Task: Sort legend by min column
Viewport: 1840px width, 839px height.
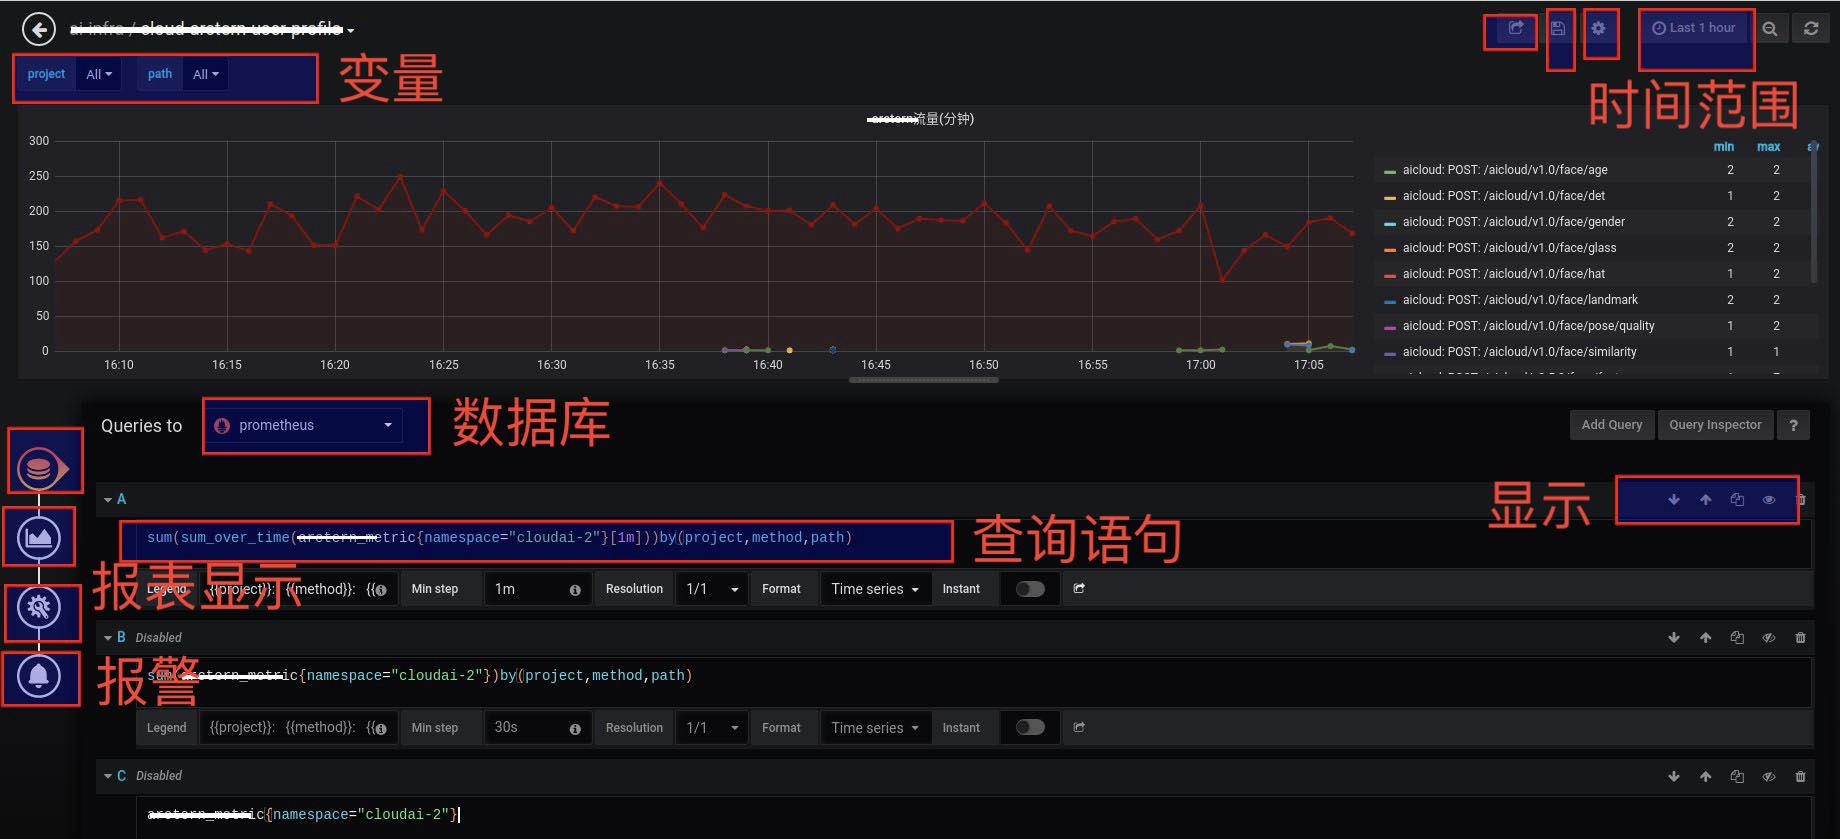Action: (1724, 147)
